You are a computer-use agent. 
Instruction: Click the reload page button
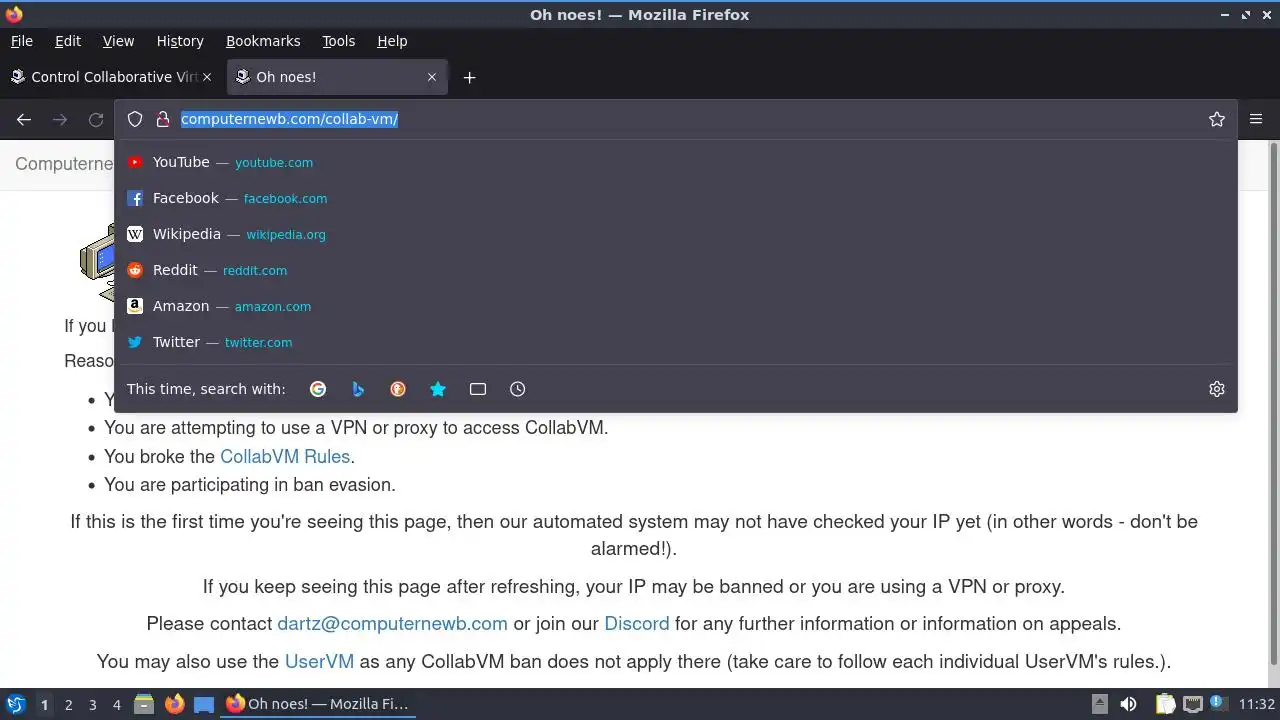coord(96,119)
